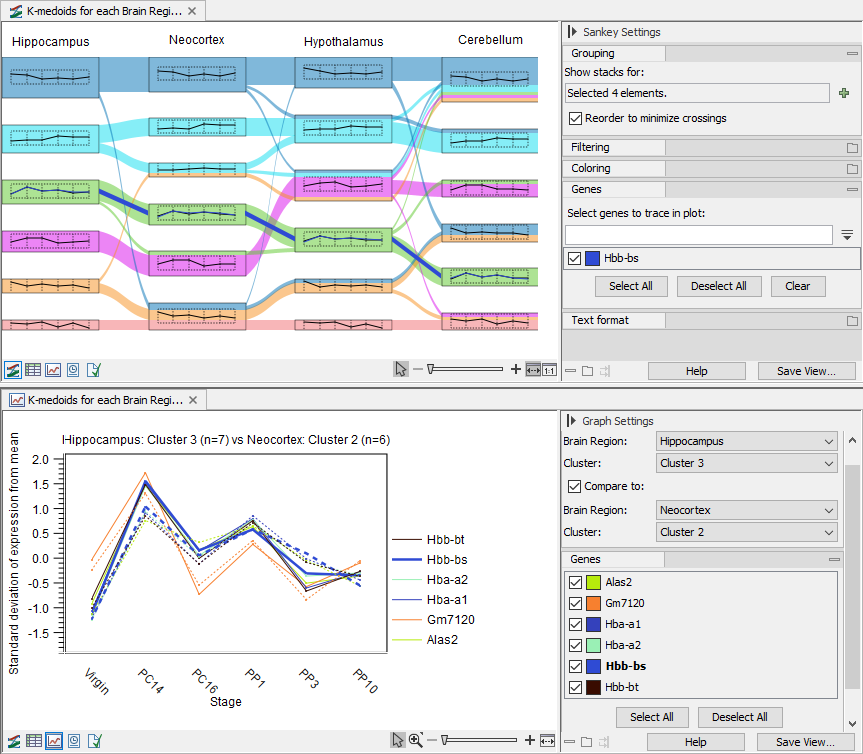The height and width of the screenshot is (754, 863).
Task: Click the green plus to add stack elements
Action: 845,92
